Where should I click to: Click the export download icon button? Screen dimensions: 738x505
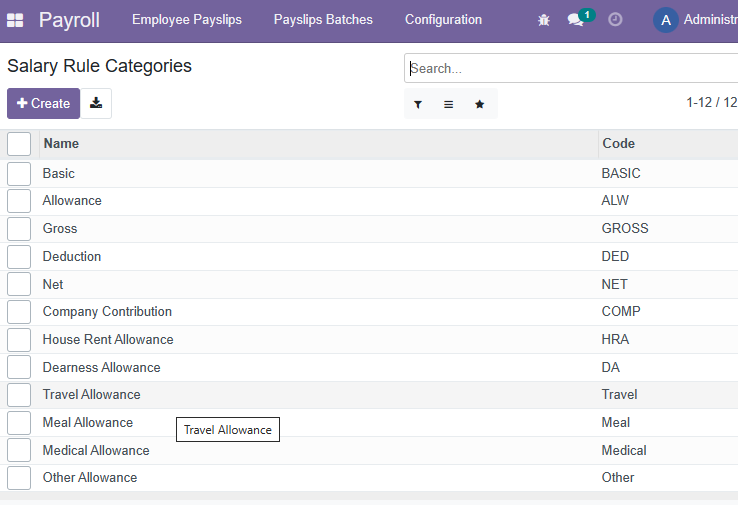click(96, 103)
